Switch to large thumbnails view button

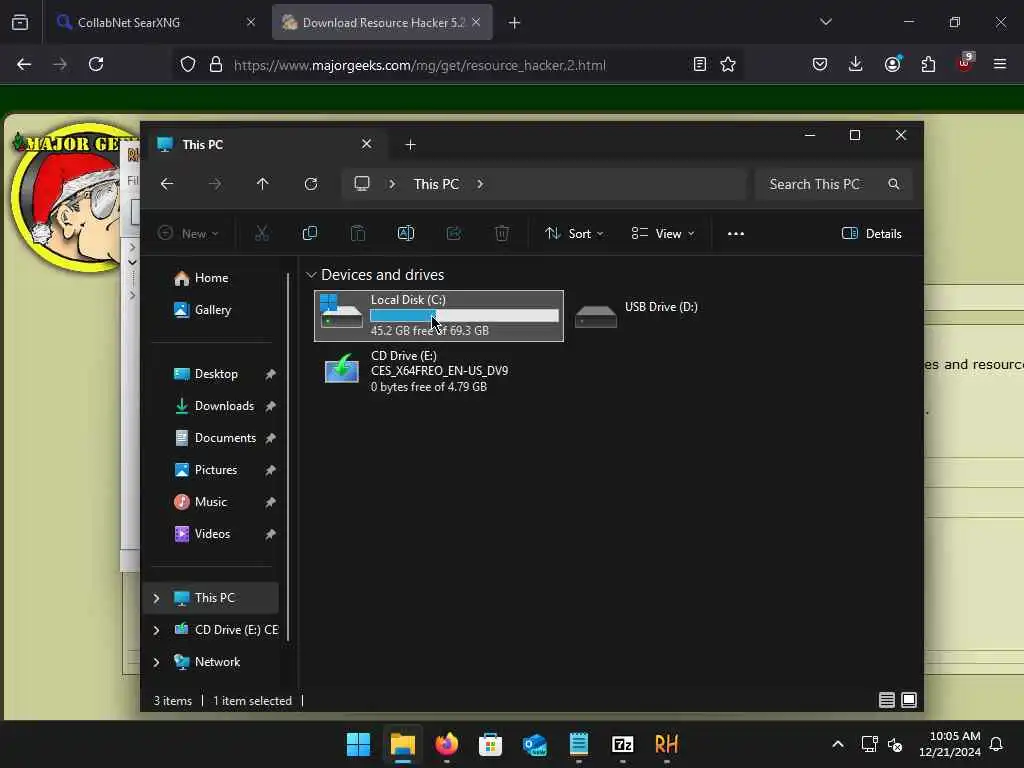(909, 700)
